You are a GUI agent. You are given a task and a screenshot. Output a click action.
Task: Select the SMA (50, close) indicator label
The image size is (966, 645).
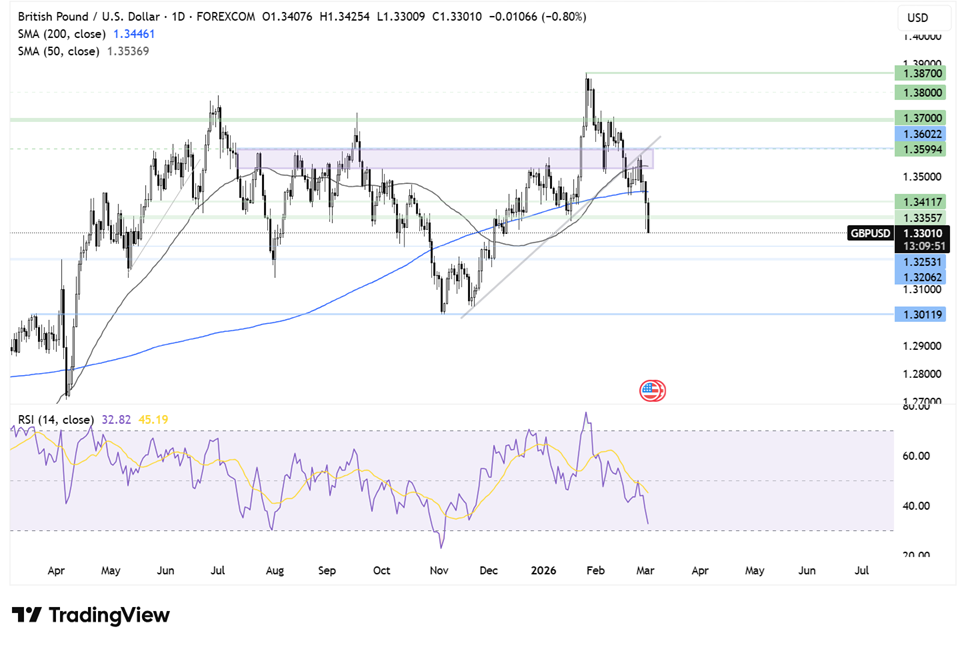click(x=59, y=51)
